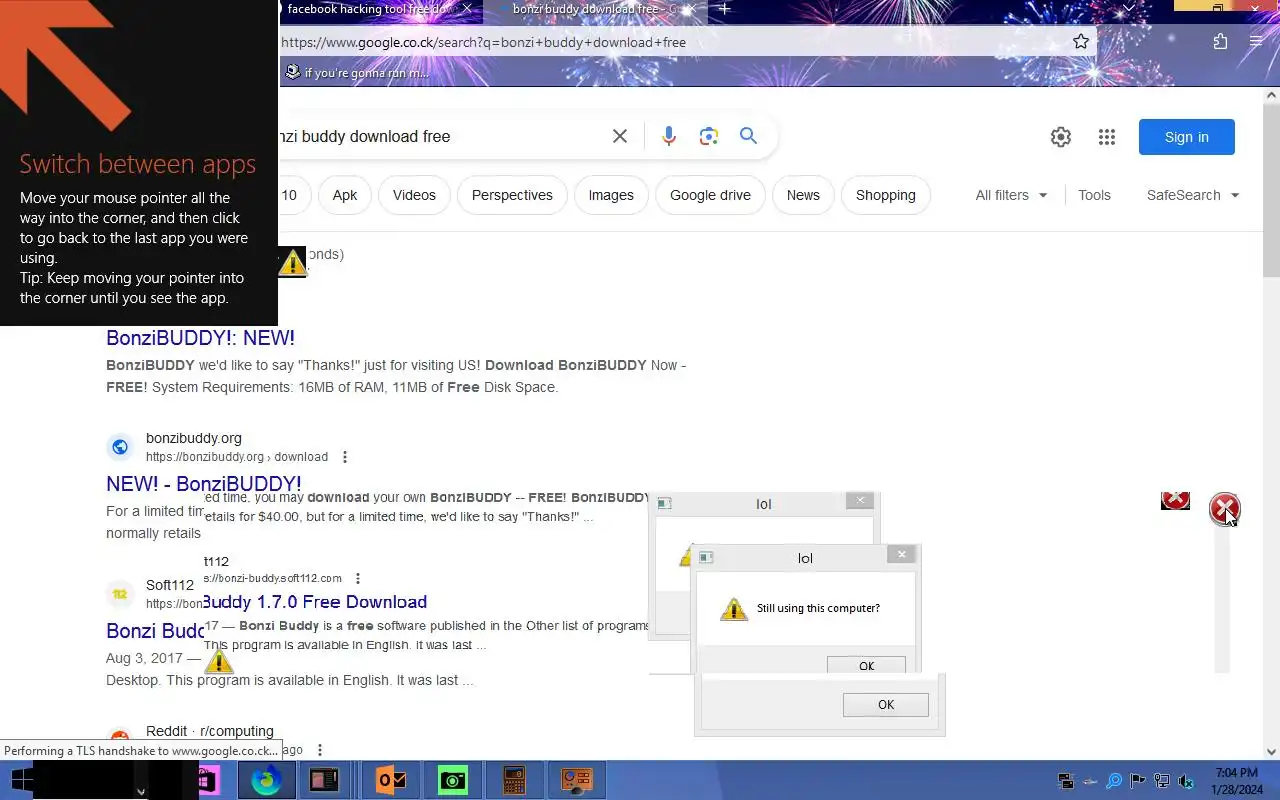Click 'Still using this computer?' message text
Image resolution: width=1280 pixels, height=800 pixels.
coord(818,608)
